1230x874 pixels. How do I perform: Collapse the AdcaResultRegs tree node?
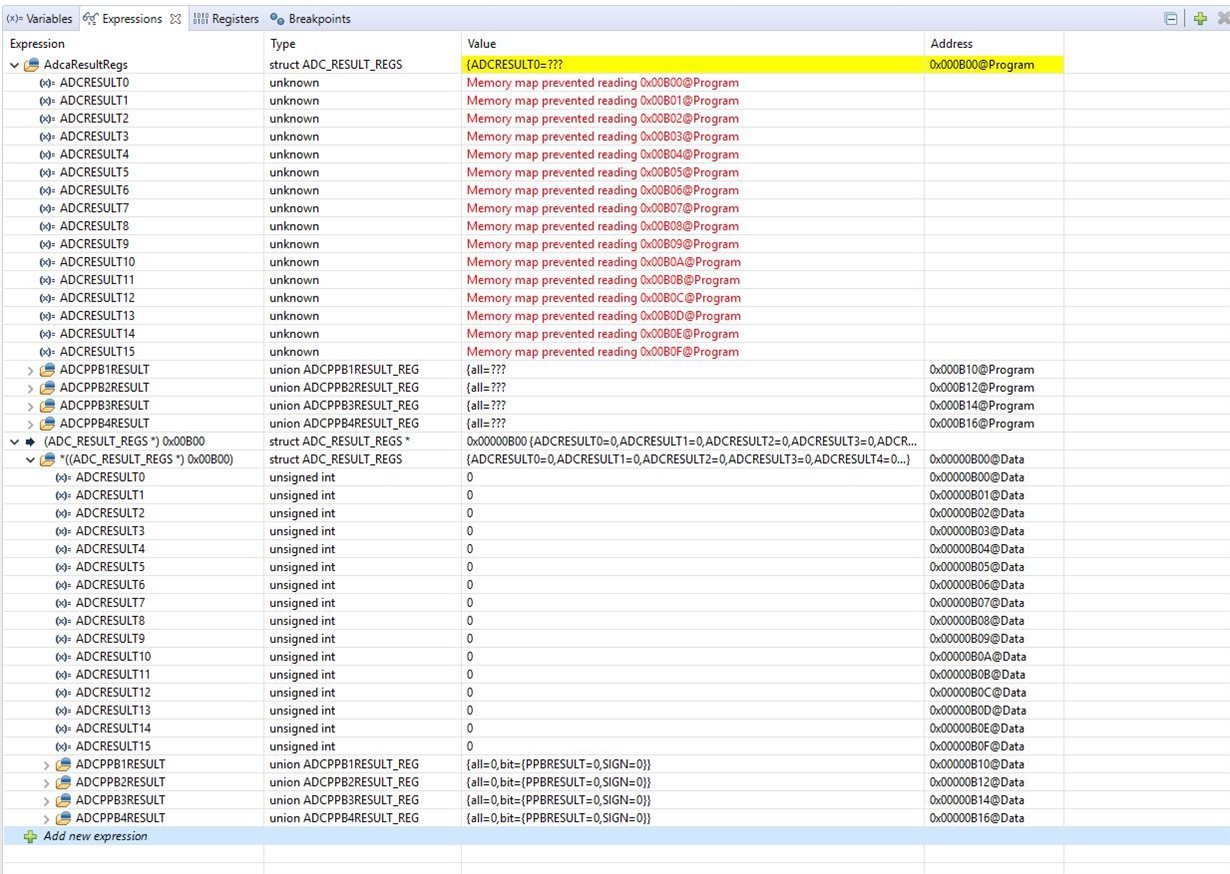pos(14,65)
